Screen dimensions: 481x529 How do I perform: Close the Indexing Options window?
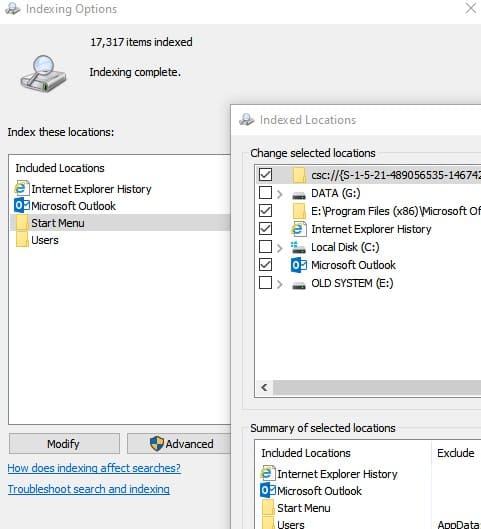click(x=471, y=8)
